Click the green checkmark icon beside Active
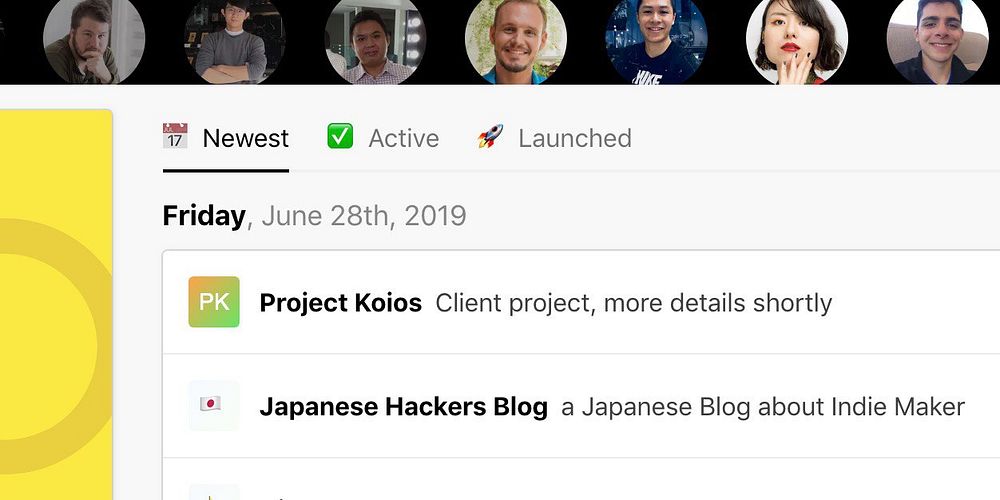 click(x=340, y=136)
